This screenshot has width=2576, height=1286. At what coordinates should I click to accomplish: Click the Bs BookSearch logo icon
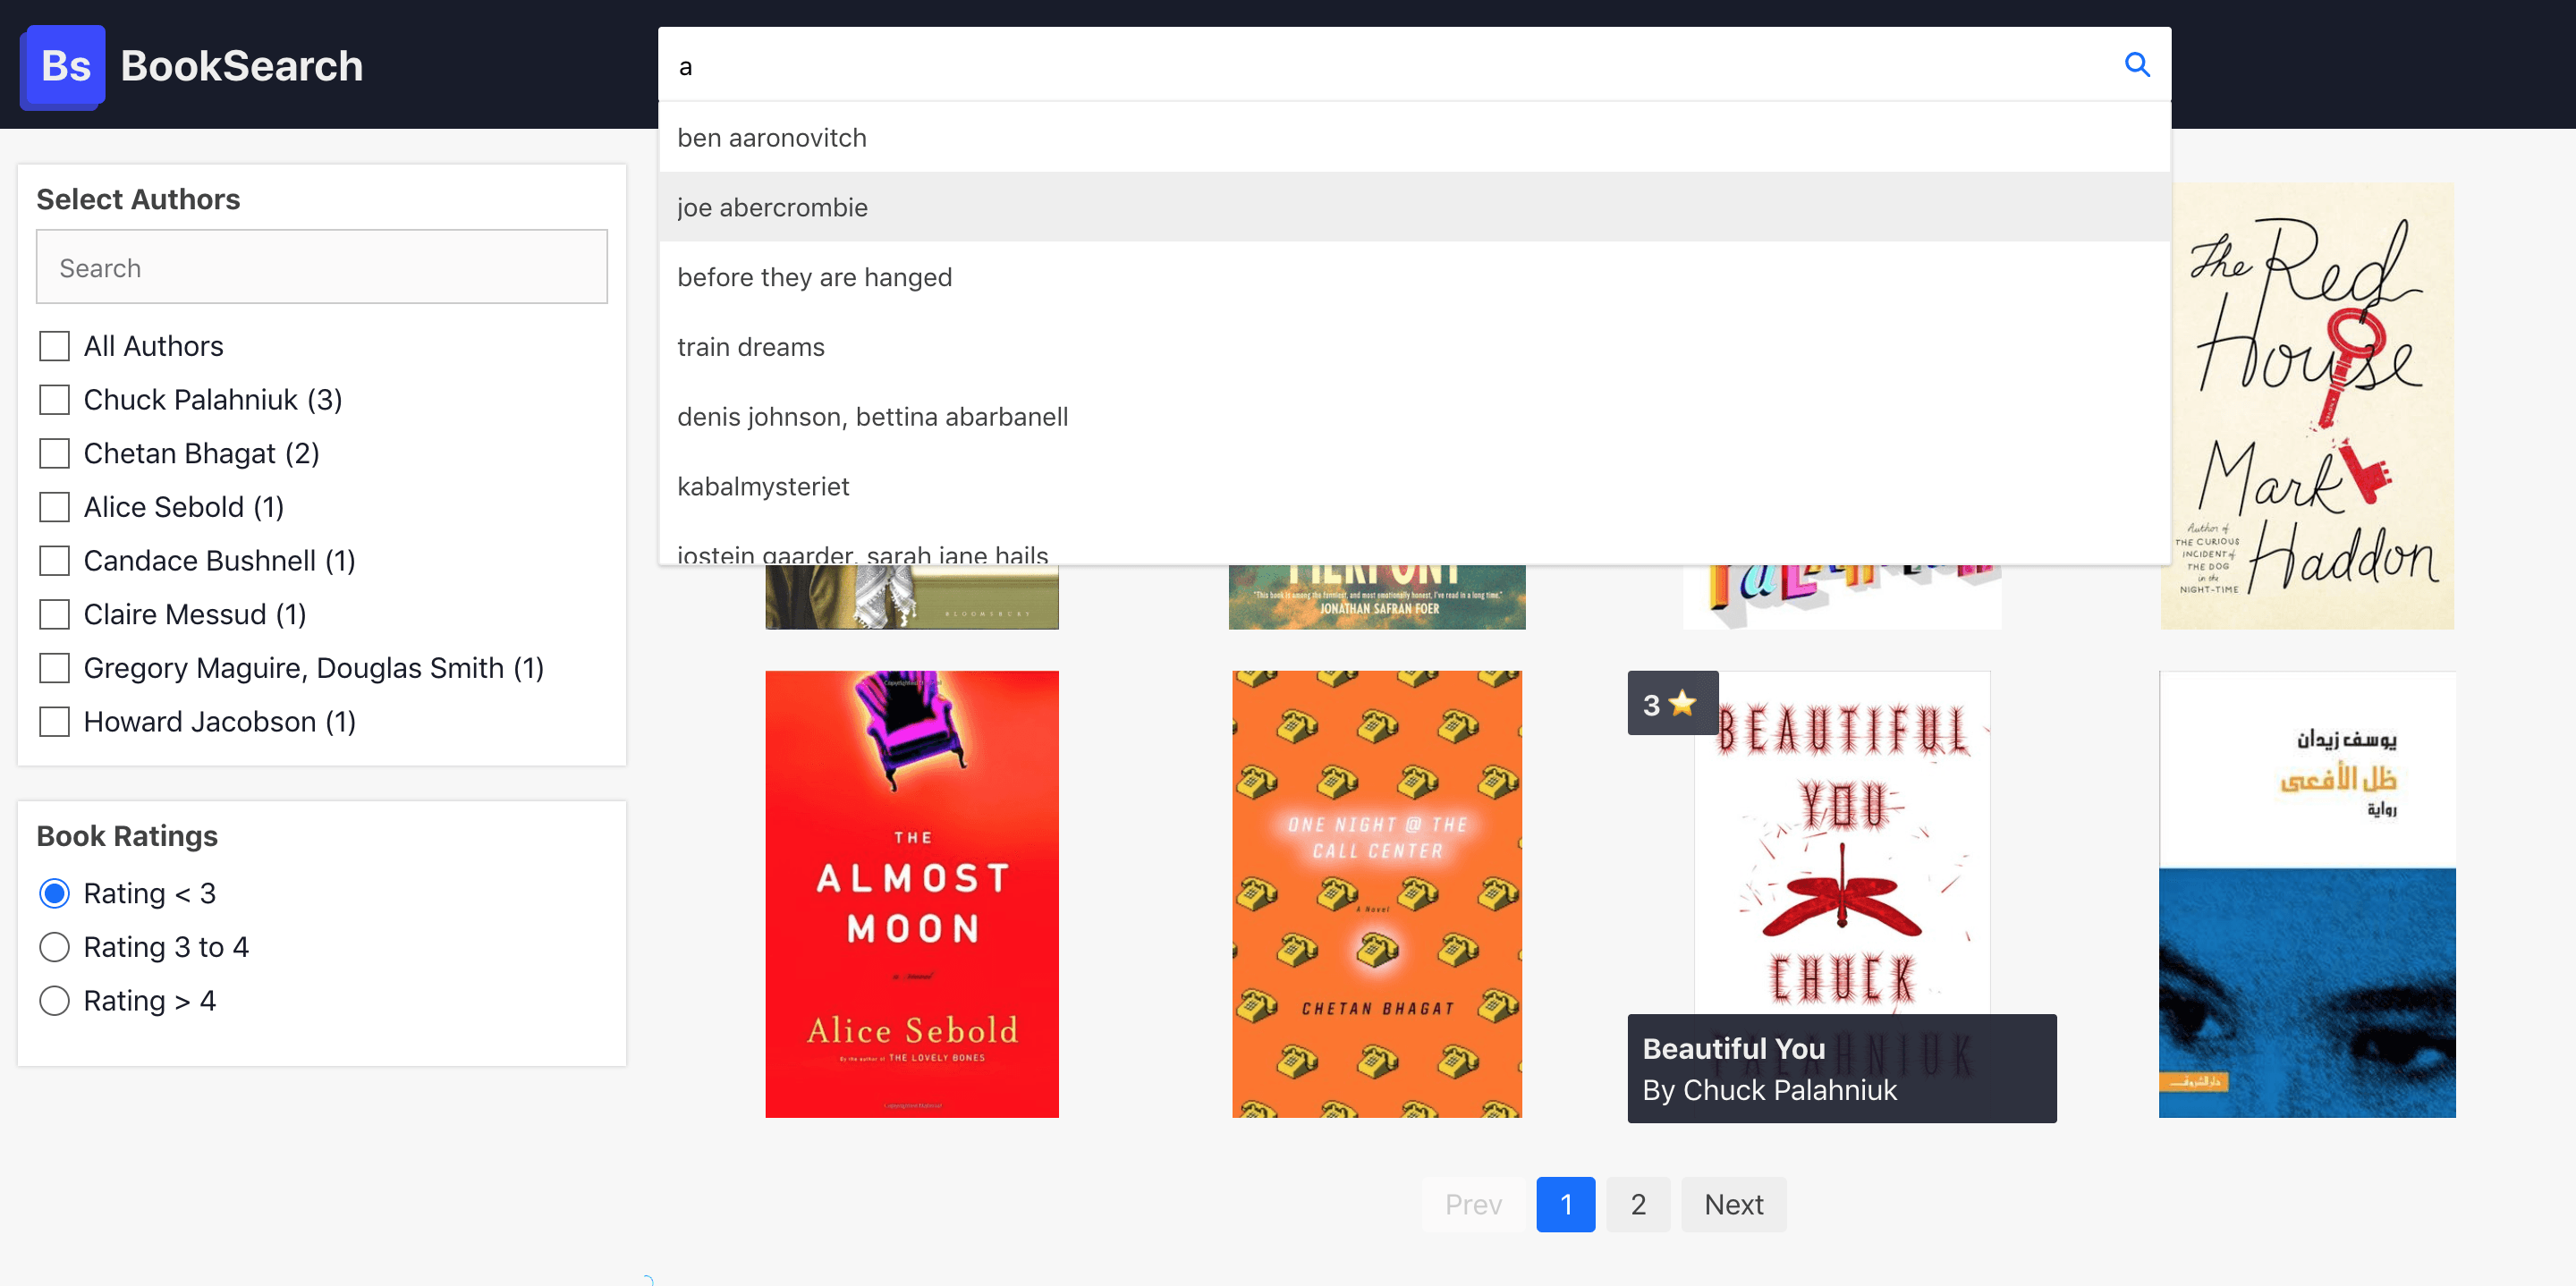tap(61, 65)
